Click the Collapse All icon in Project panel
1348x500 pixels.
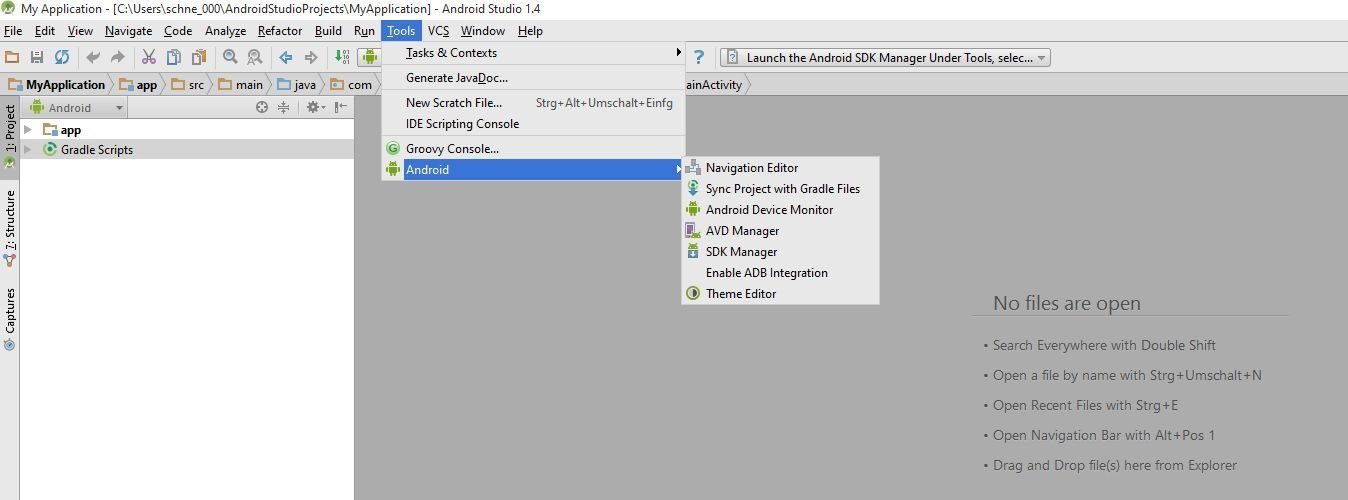(x=284, y=108)
